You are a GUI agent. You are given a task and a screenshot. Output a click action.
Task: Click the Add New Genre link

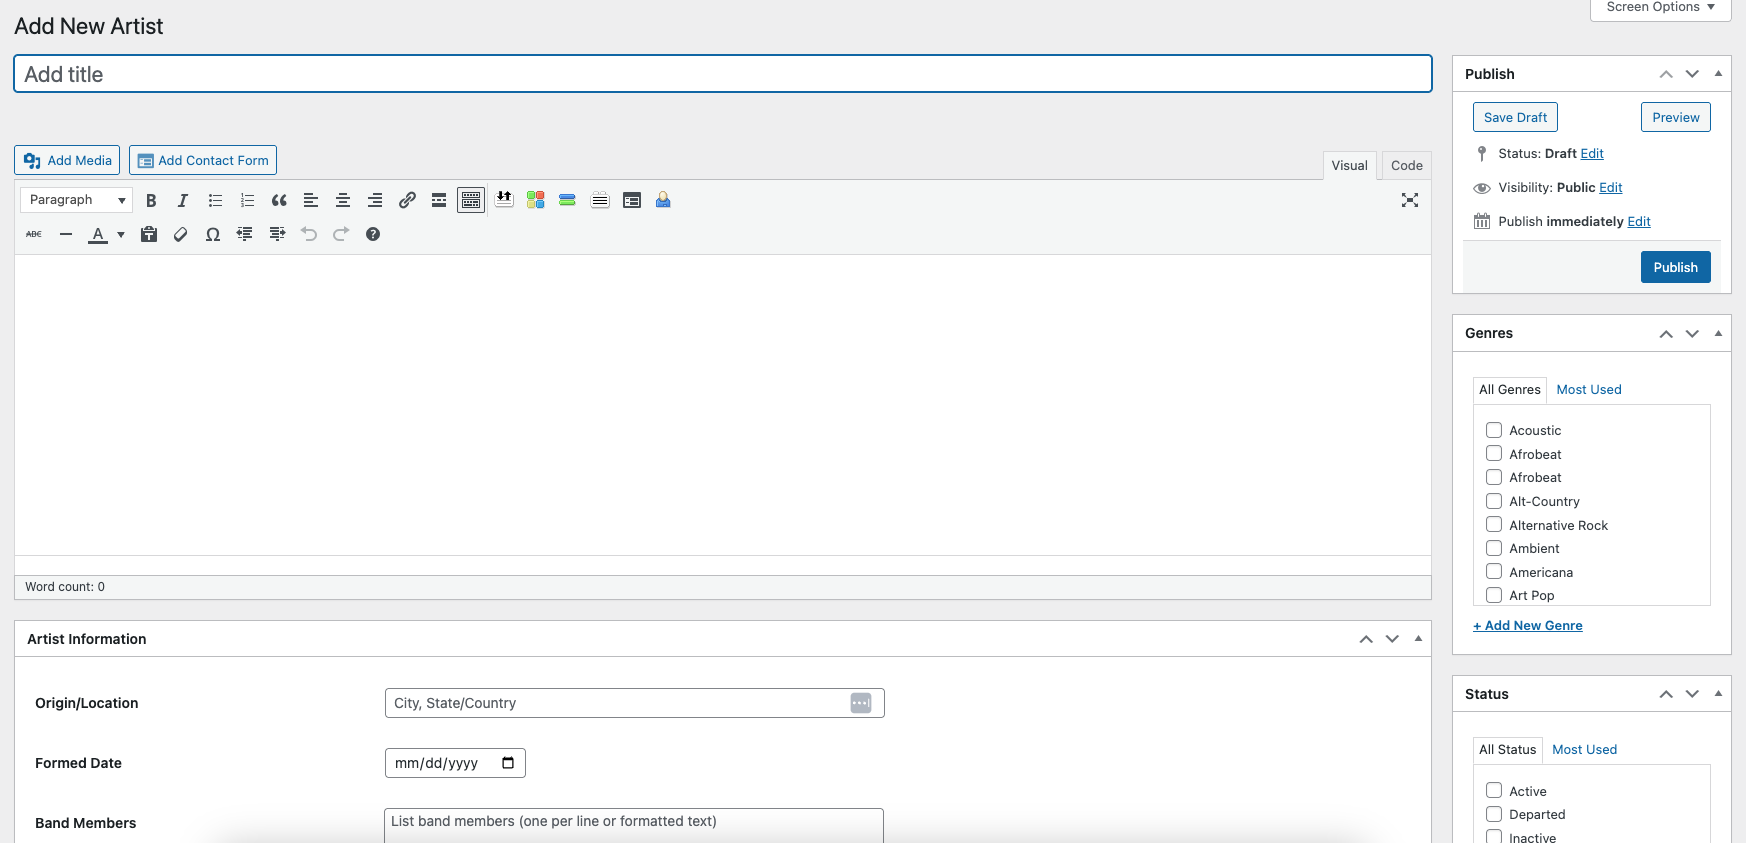point(1527,626)
